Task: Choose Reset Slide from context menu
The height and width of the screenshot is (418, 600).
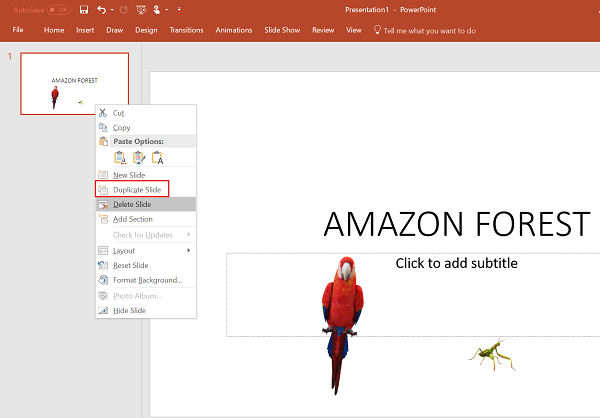Action: pyautogui.click(x=146, y=265)
